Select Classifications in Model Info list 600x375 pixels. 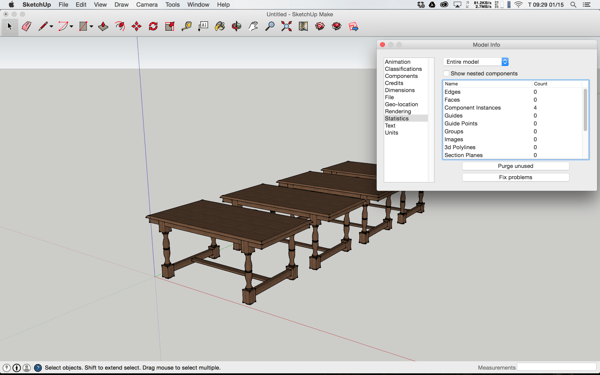click(x=403, y=69)
